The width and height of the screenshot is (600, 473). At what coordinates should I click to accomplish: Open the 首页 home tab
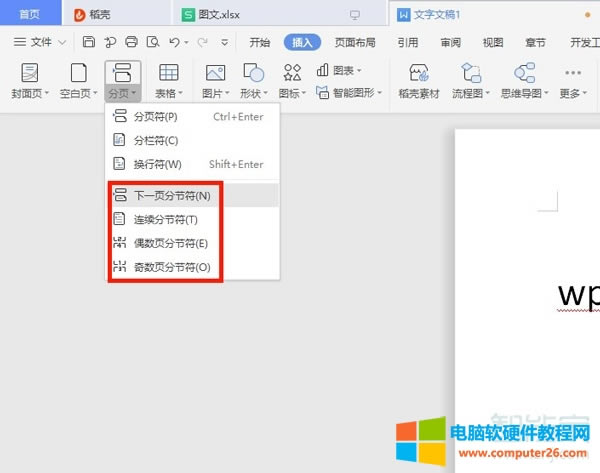(x=30, y=15)
